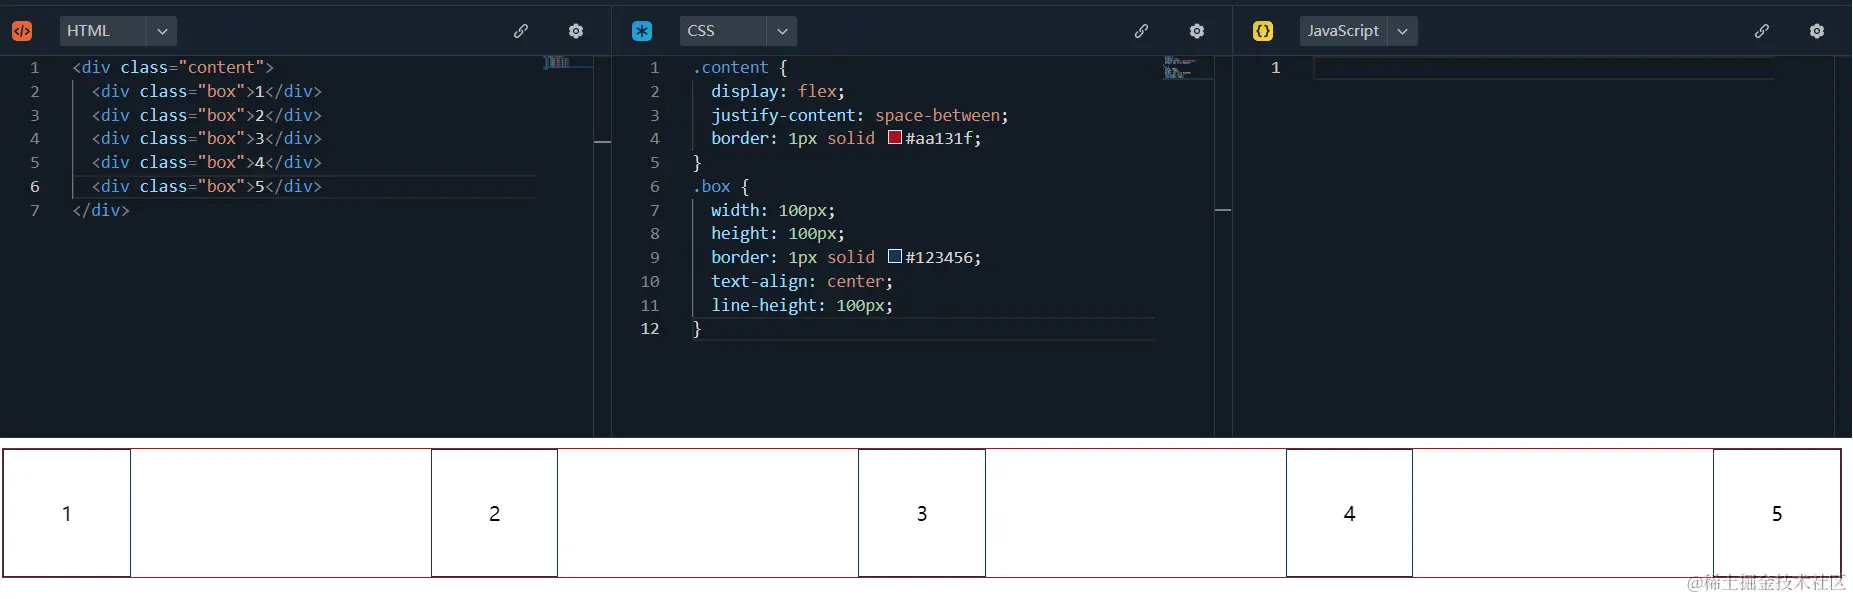
Task: Click preview box numbered 4
Action: [1349, 513]
